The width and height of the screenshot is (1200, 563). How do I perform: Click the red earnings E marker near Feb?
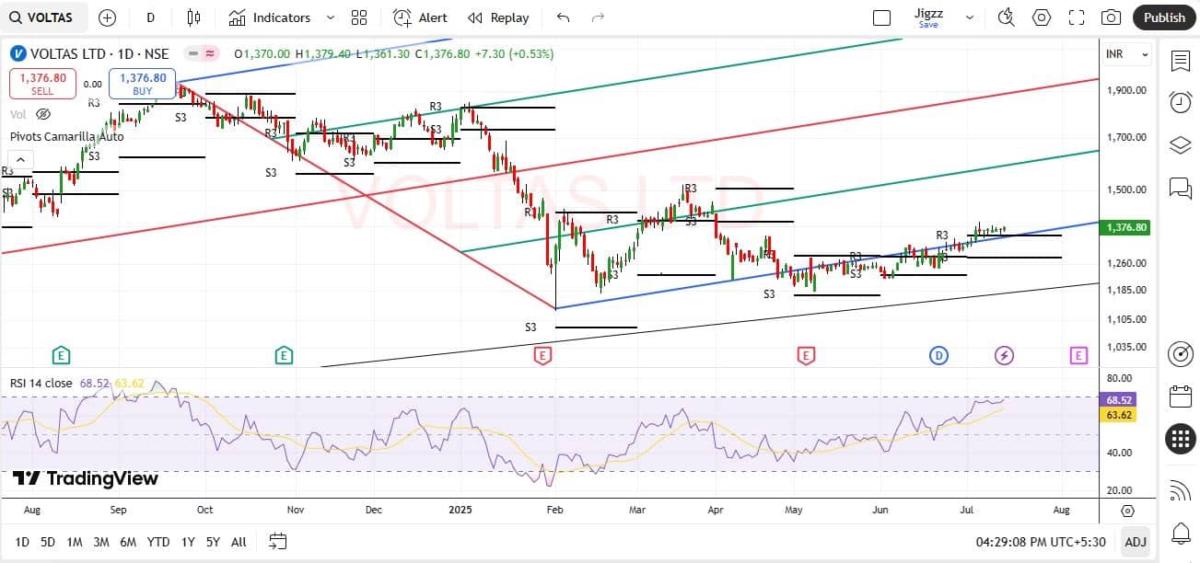[x=543, y=355]
